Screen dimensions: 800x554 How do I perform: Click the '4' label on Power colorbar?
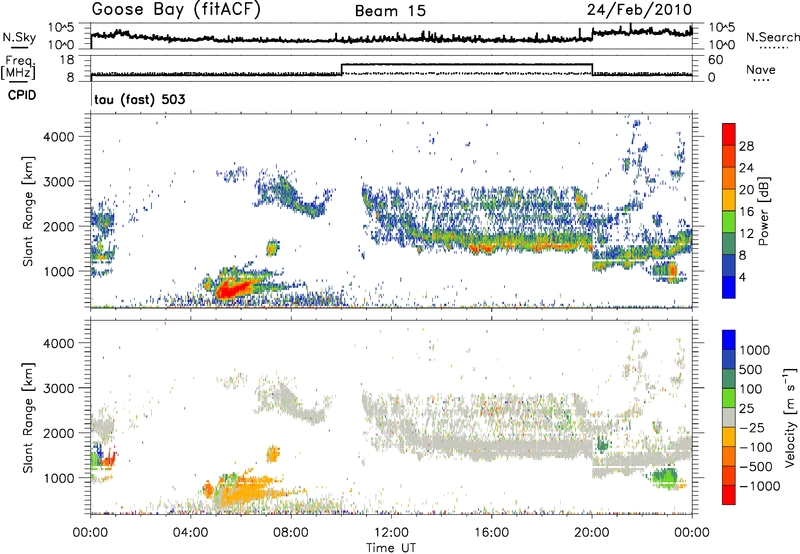click(x=742, y=277)
